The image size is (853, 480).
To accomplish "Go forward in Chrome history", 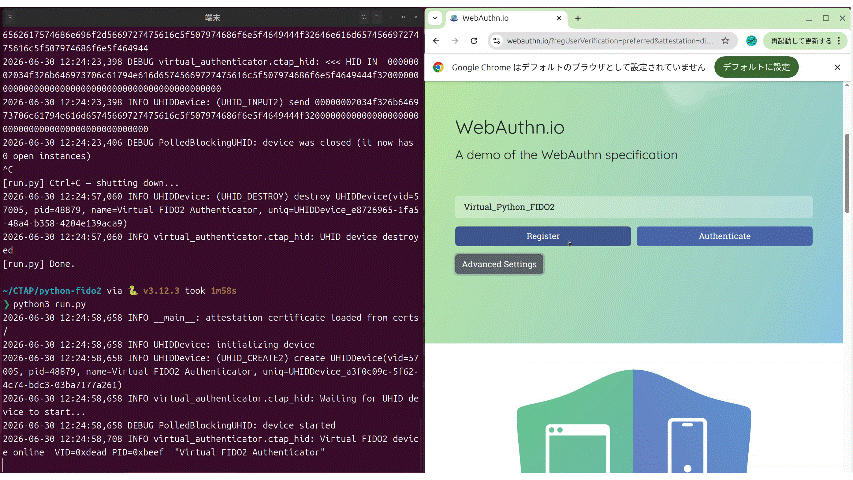I will (x=455, y=41).
